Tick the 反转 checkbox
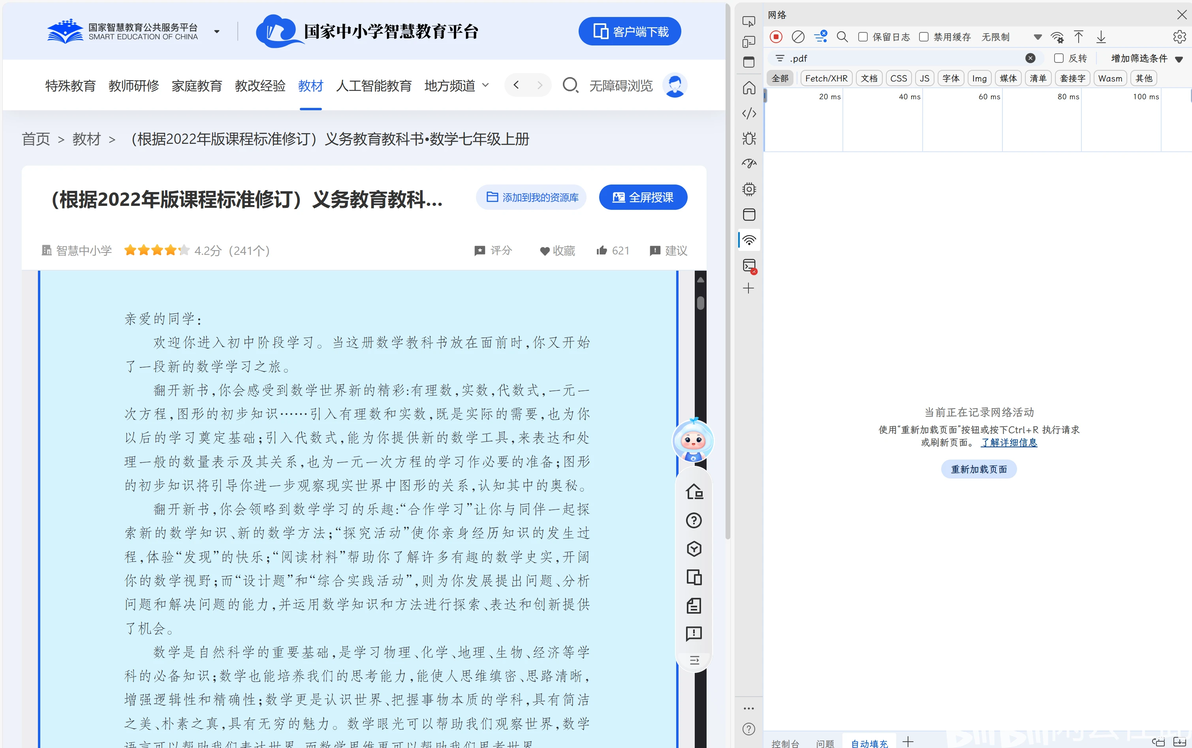Image resolution: width=1192 pixels, height=748 pixels. (x=1058, y=58)
